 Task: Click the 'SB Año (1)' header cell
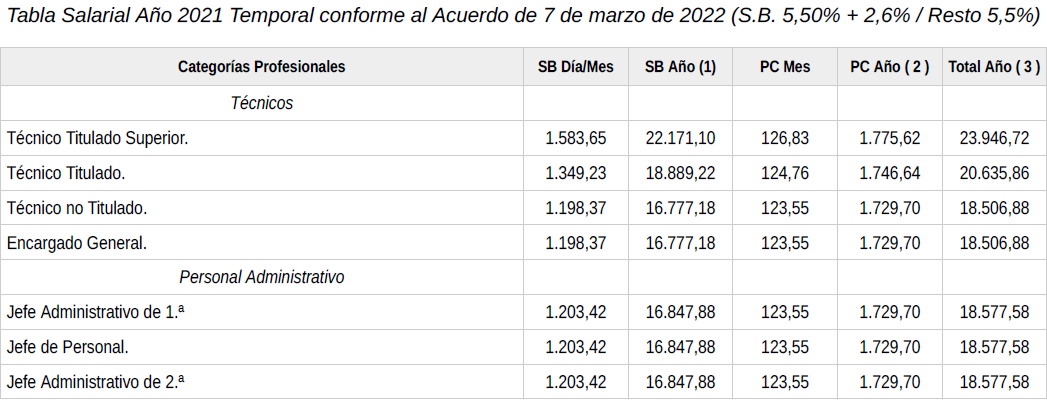tap(680, 67)
